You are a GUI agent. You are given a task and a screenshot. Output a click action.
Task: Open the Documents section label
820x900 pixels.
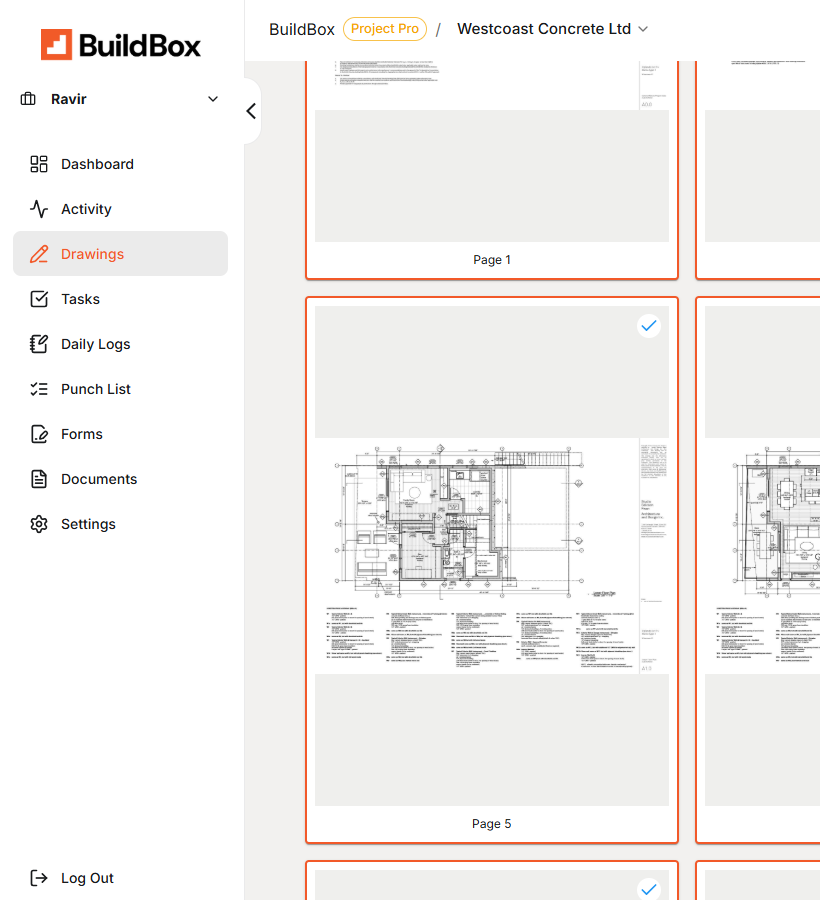(99, 479)
